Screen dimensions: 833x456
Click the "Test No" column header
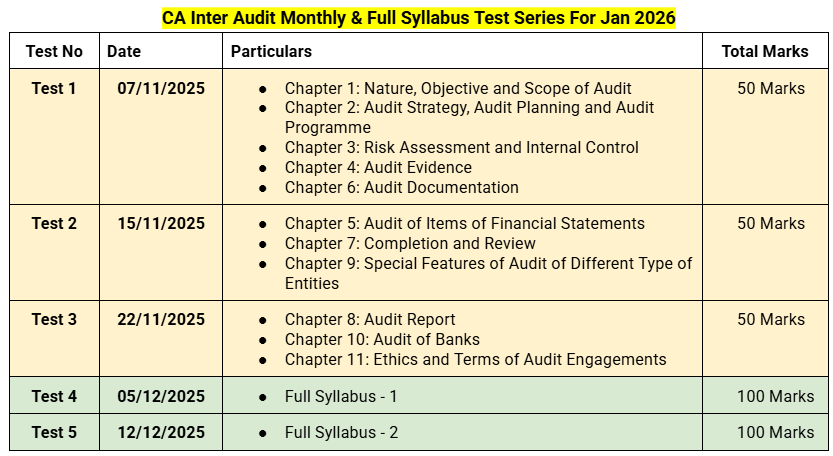coord(53,51)
